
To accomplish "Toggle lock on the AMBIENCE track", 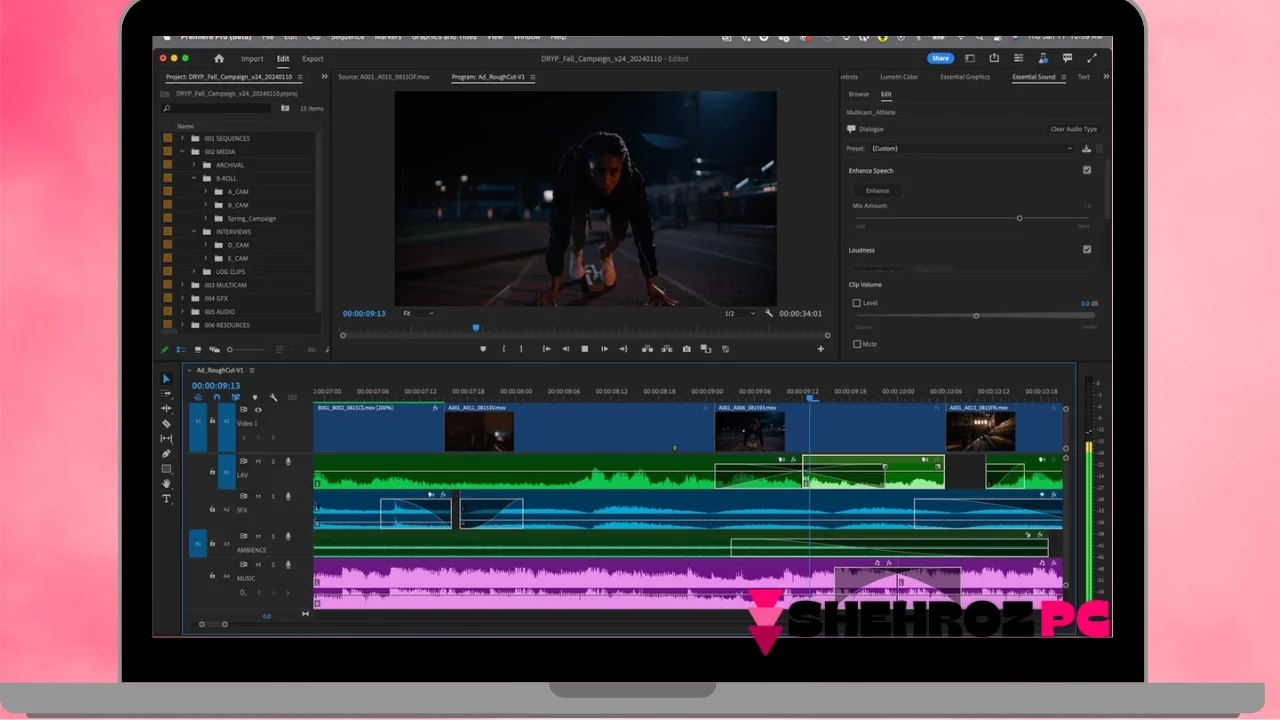I will point(212,544).
